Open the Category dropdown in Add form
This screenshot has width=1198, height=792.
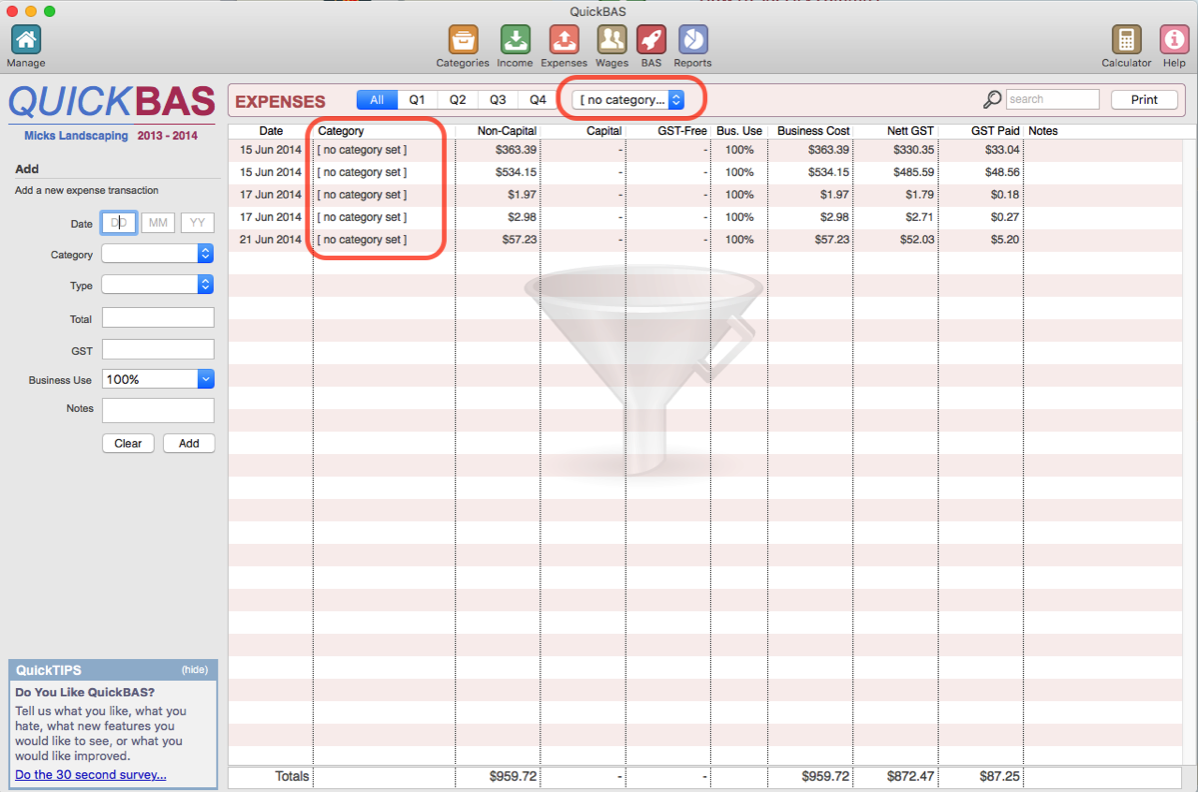158,254
